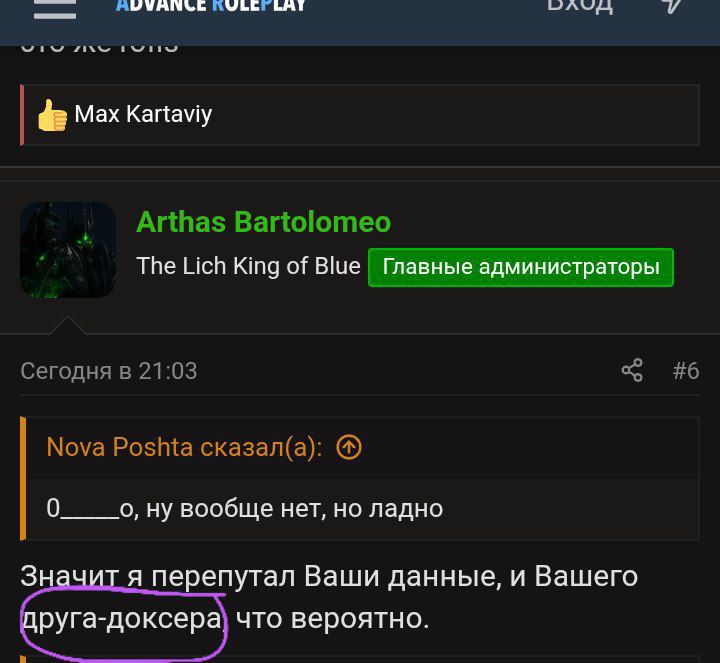Click the Nova Poshta сказал(а) quote header
Screen dimensions: 720x663
[x=184, y=447]
